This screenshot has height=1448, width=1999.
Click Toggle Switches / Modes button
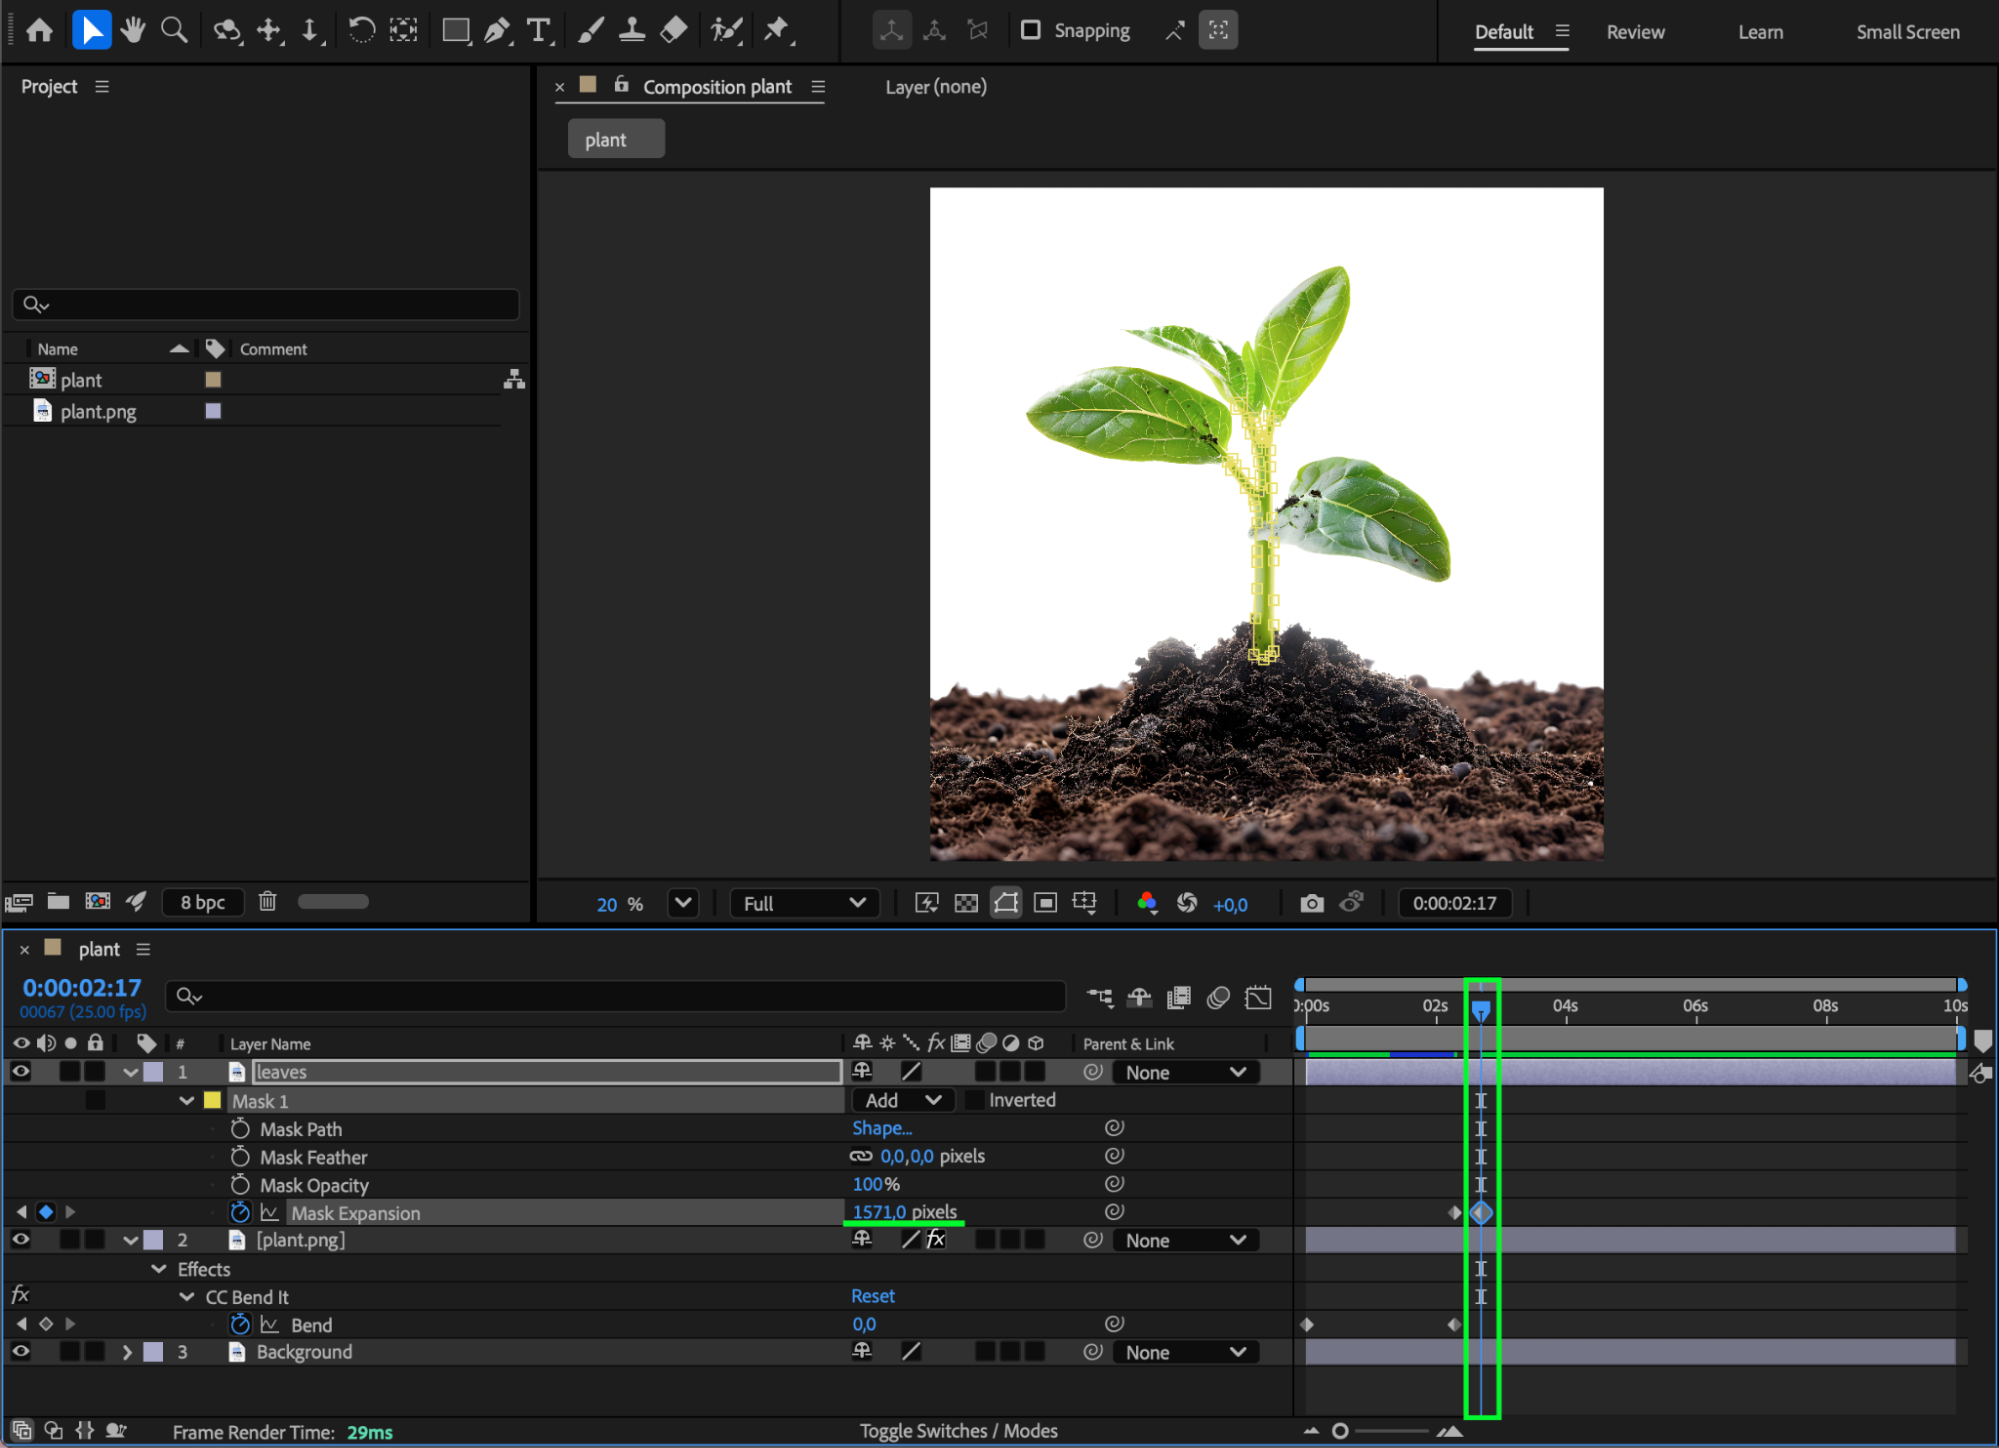[958, 1431]
